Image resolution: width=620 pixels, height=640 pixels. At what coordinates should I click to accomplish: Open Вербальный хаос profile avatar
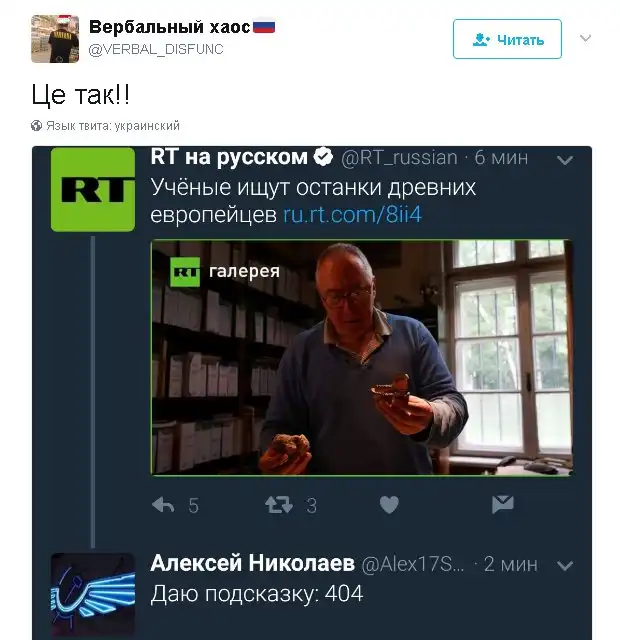(x=55, y=39)
